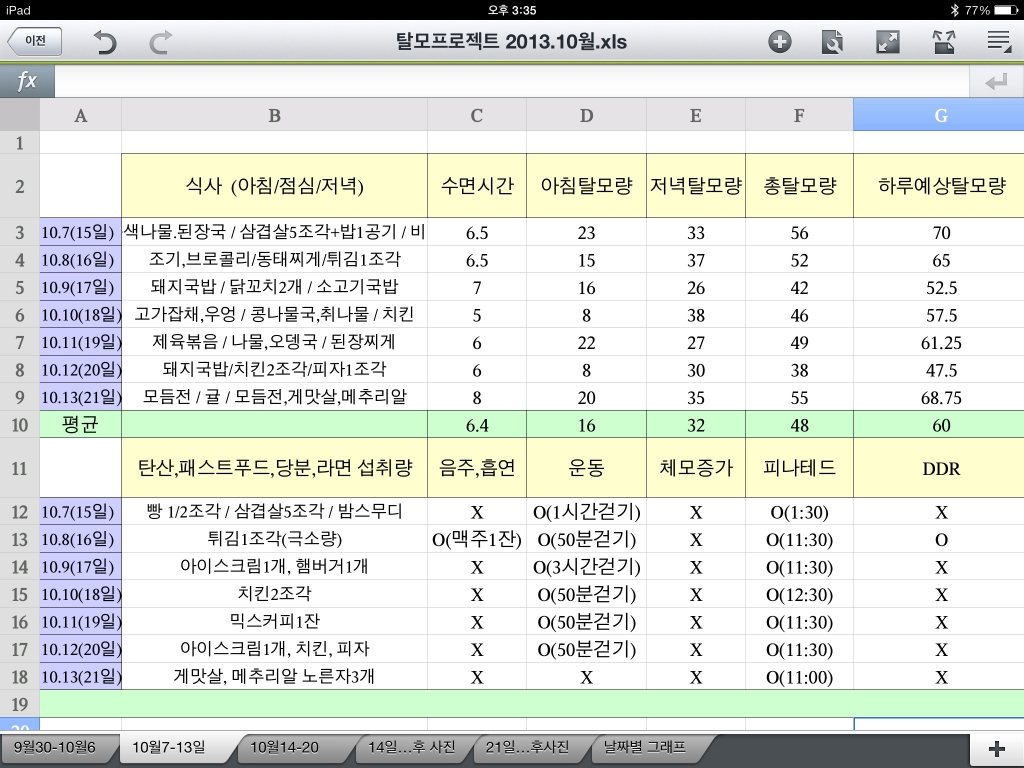Click in the formula bar input field

tap(511, 82)
